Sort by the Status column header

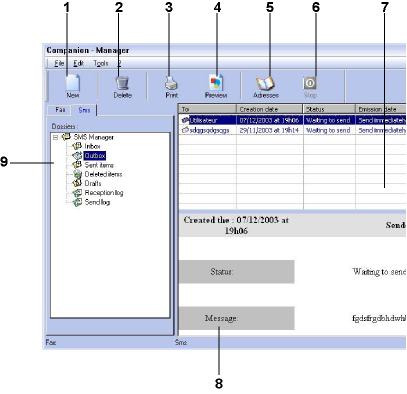click(x=329, y=109)
